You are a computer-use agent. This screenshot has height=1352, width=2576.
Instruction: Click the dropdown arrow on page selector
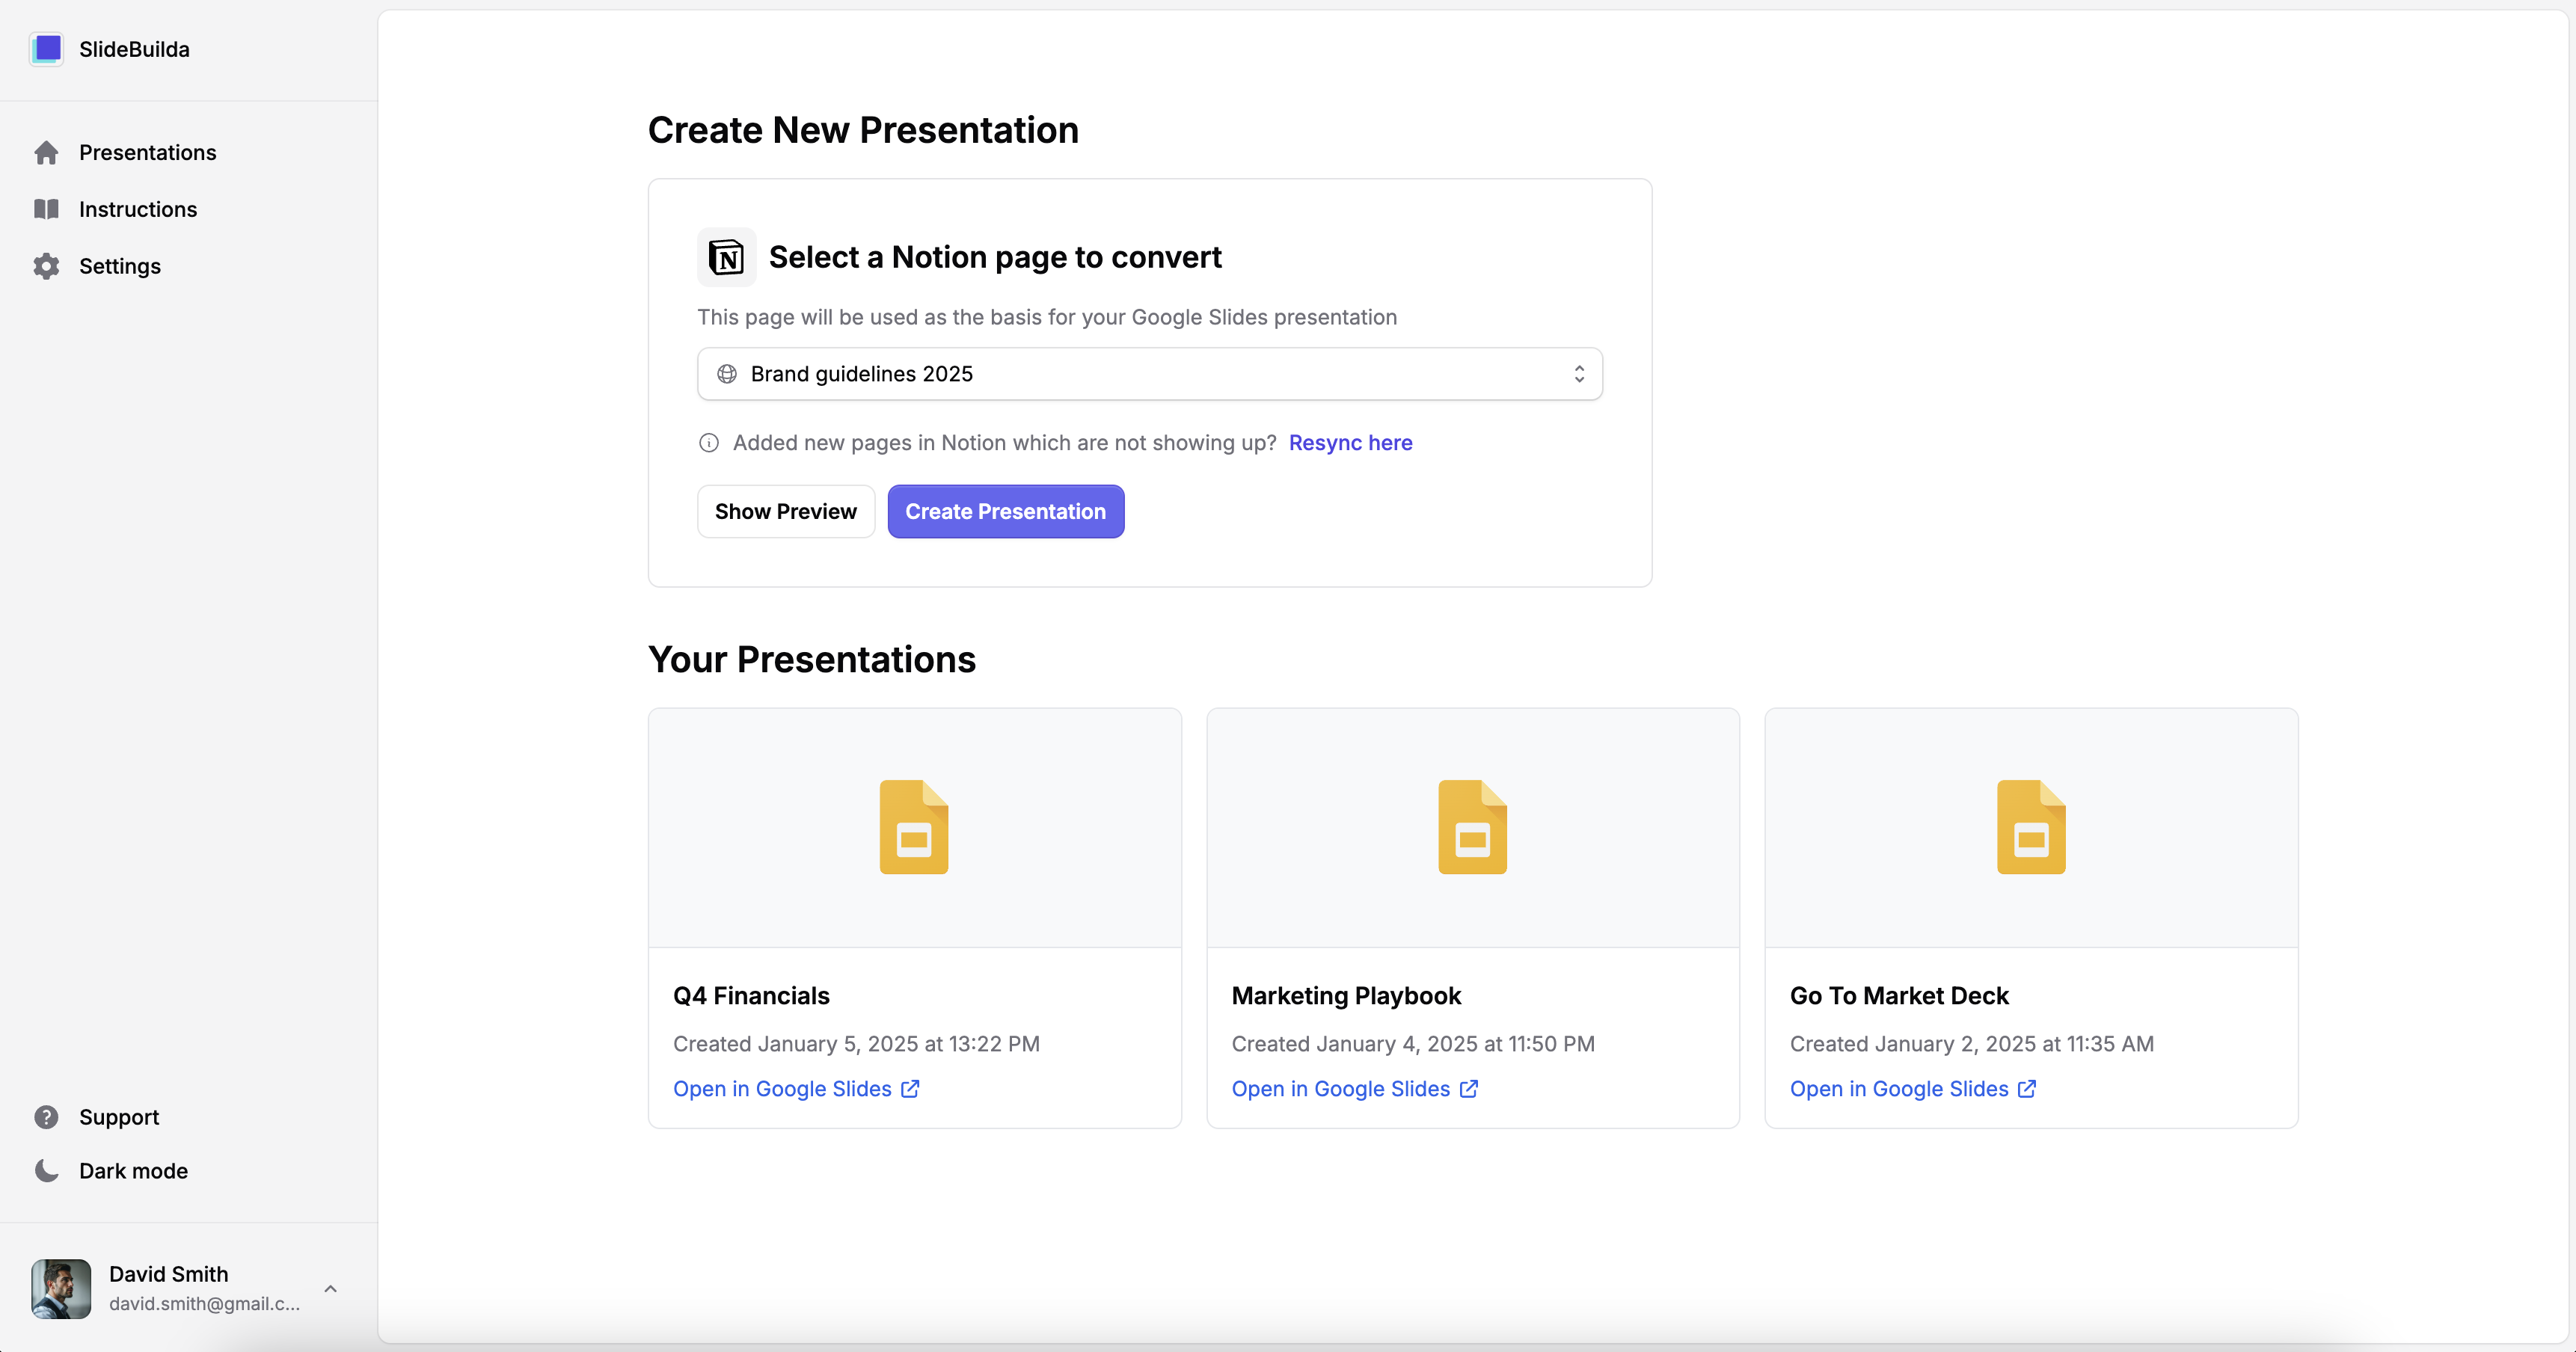click(x=1576, y=373)
